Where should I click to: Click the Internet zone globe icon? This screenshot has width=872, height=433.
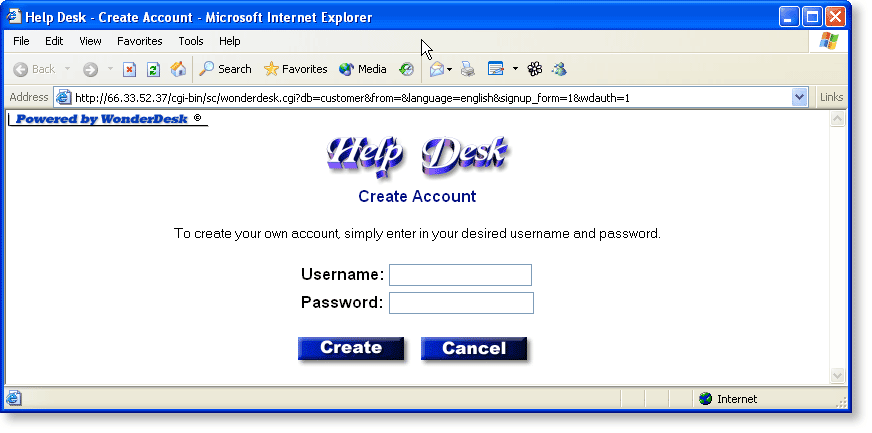click(706, 399)
